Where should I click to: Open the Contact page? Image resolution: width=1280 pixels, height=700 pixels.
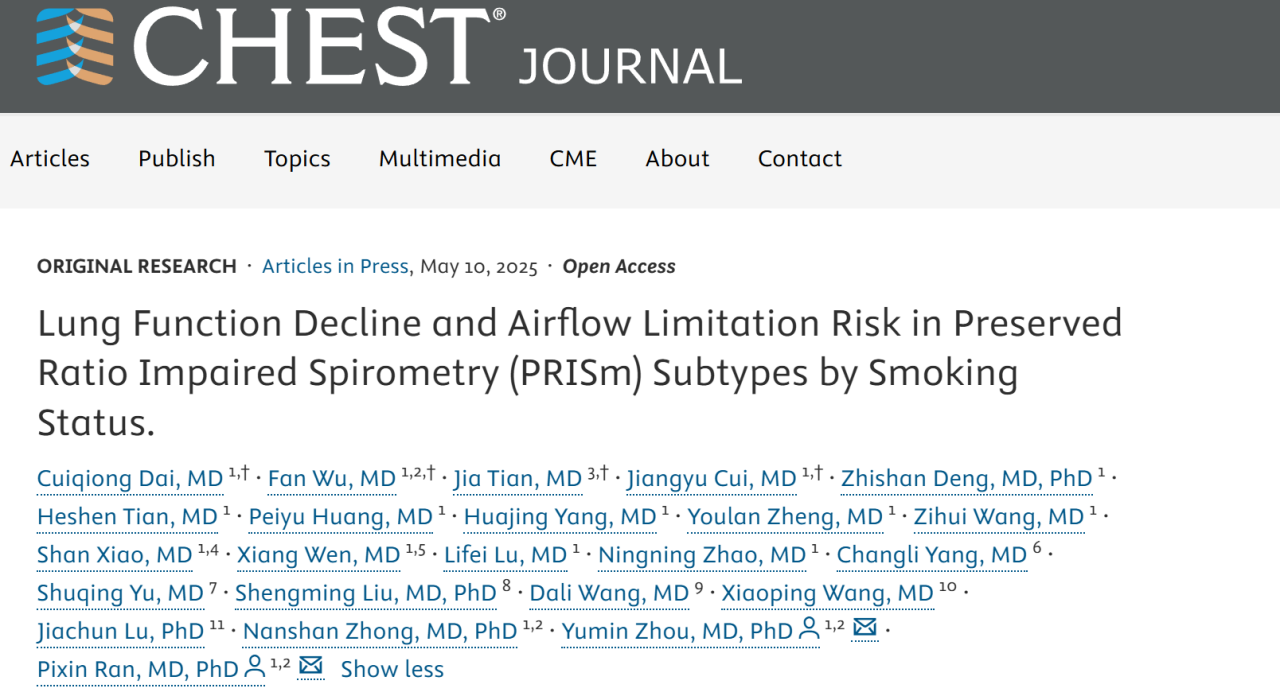(x=800, y=159)
